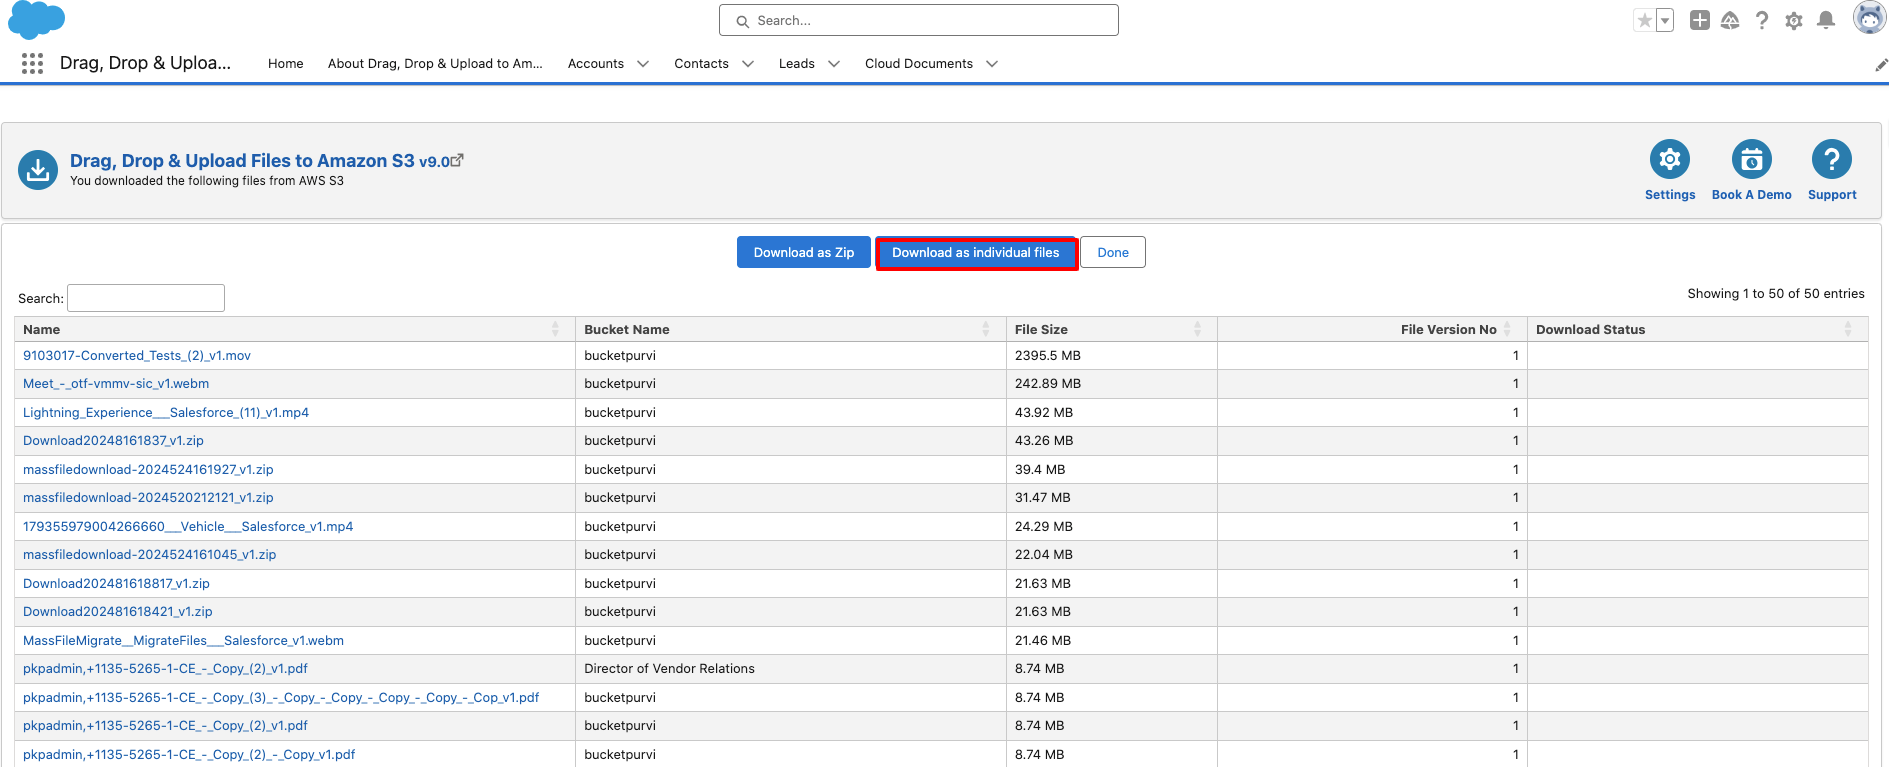Open the Setup gear icon
The image size is (1889, 767).
pyautogui.click(x=1794, y=20)
